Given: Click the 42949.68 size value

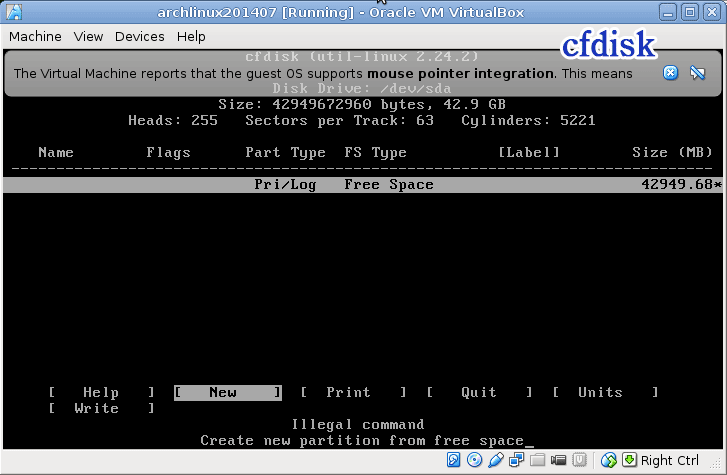Looking at the screenshot, I should point(677,185).
